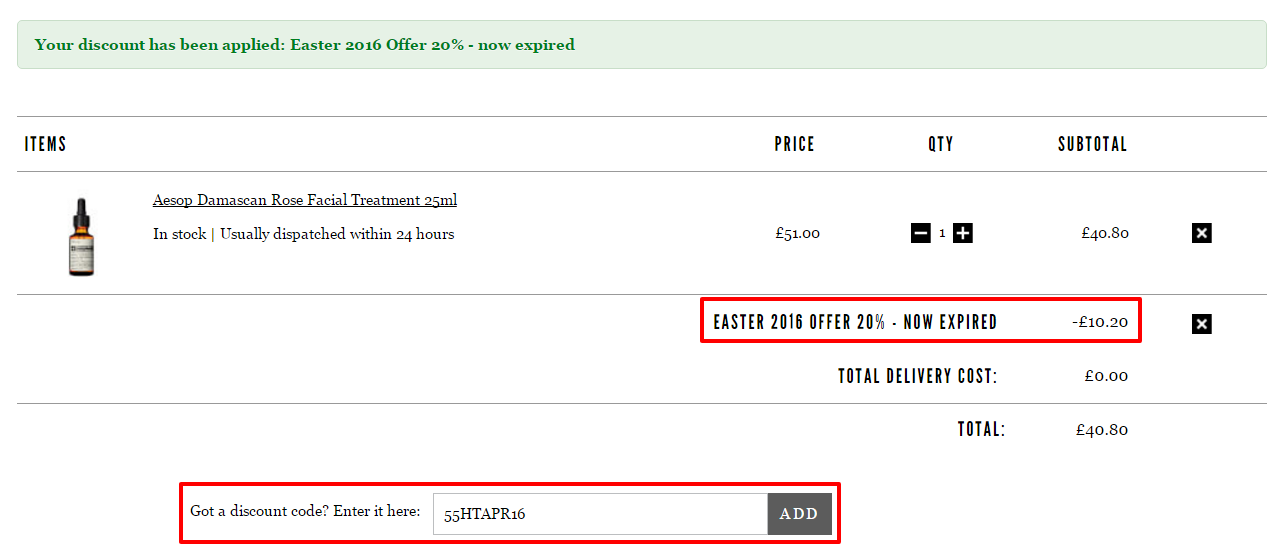Click the Total Delivery Cost label

click(918, 376)
